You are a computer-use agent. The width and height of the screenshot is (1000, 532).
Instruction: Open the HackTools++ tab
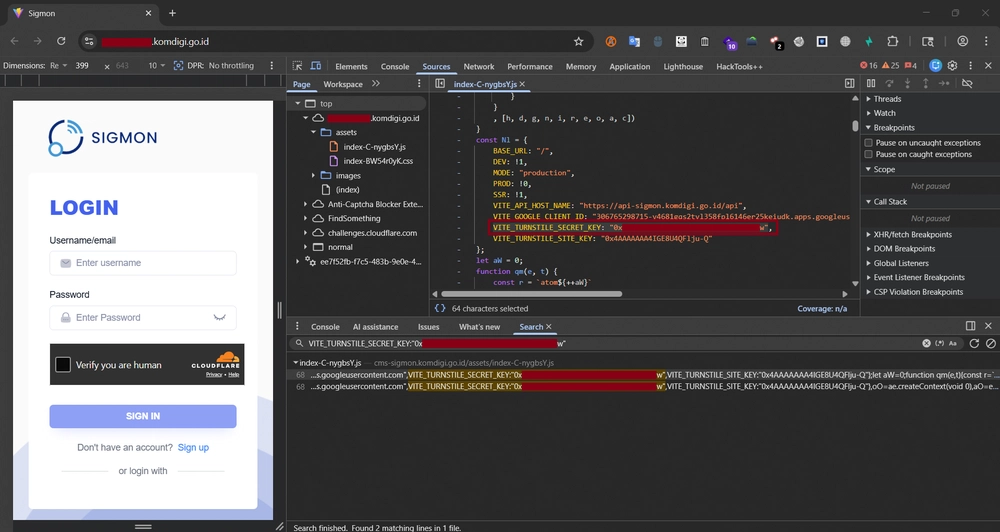(x=739, y=66)
